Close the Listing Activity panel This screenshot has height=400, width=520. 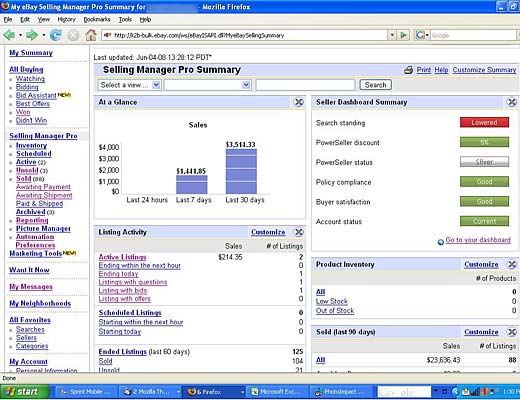tap(299, 232)
